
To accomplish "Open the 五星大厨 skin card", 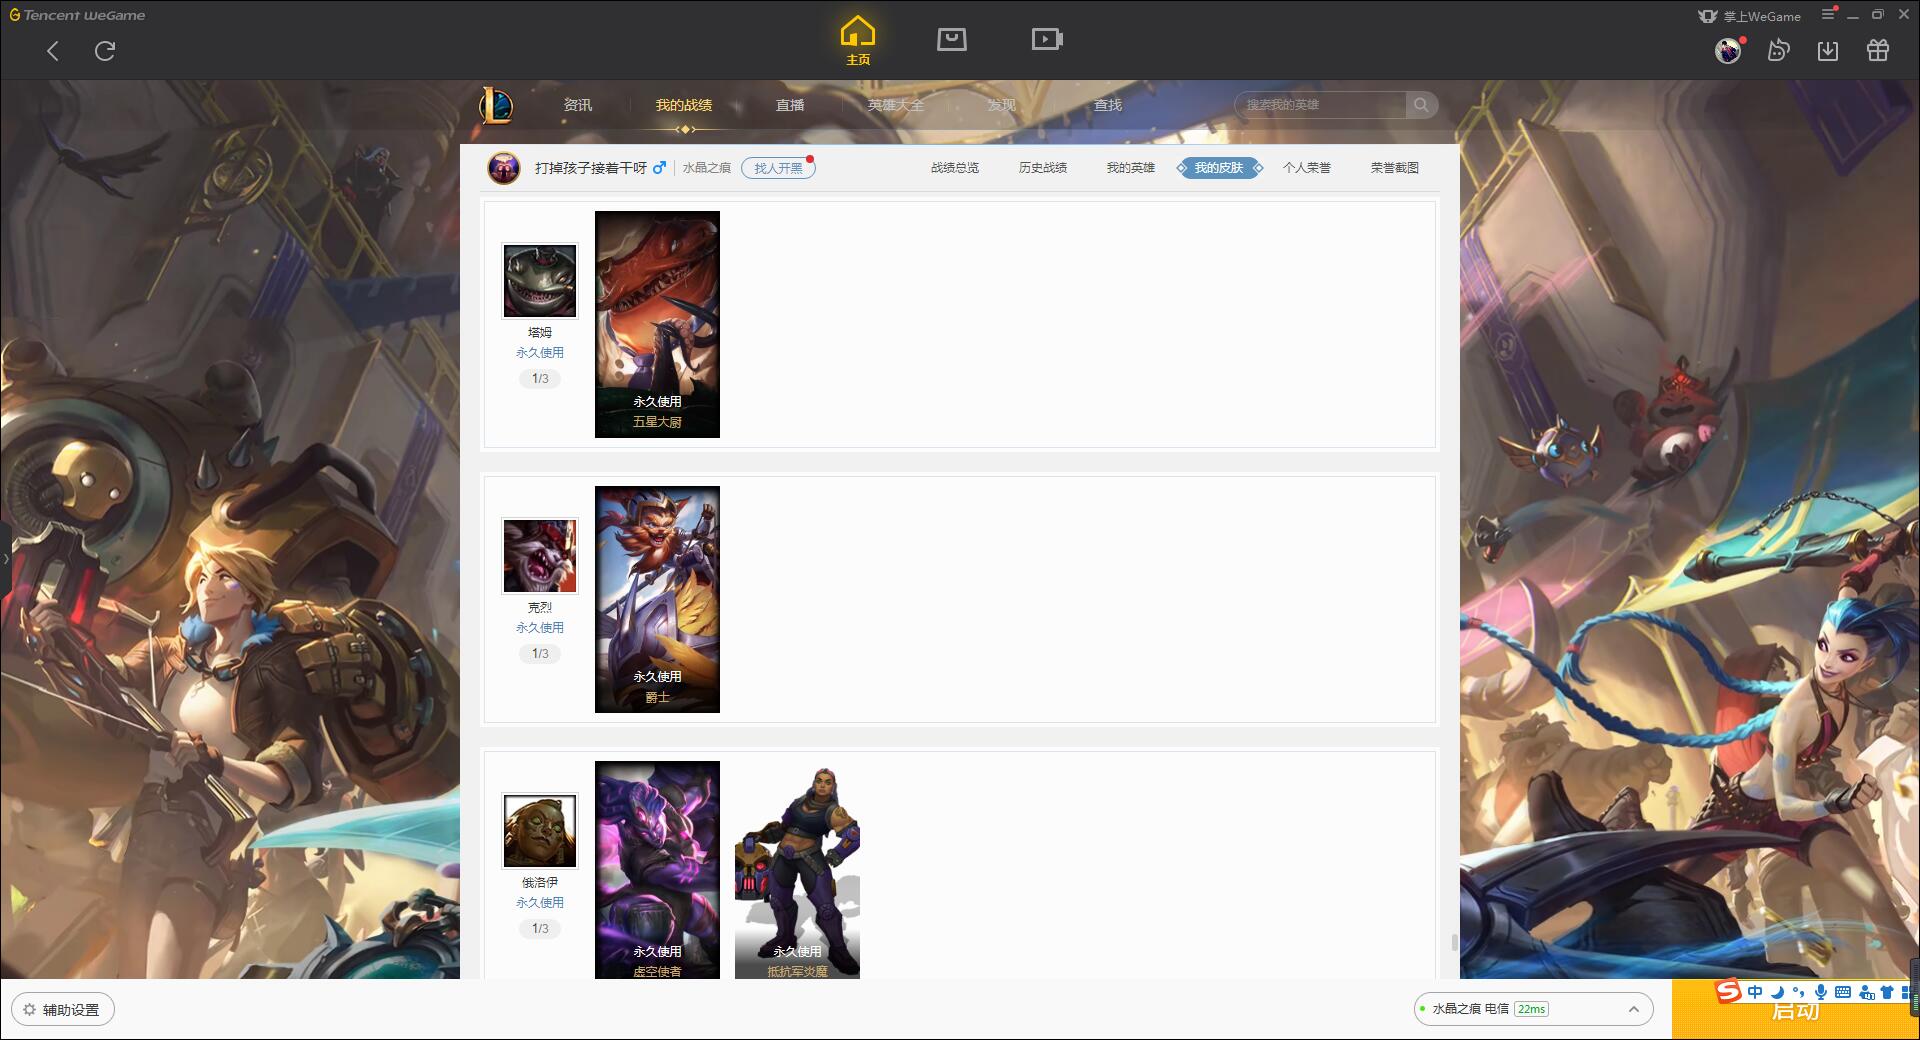I will (657, 324).
